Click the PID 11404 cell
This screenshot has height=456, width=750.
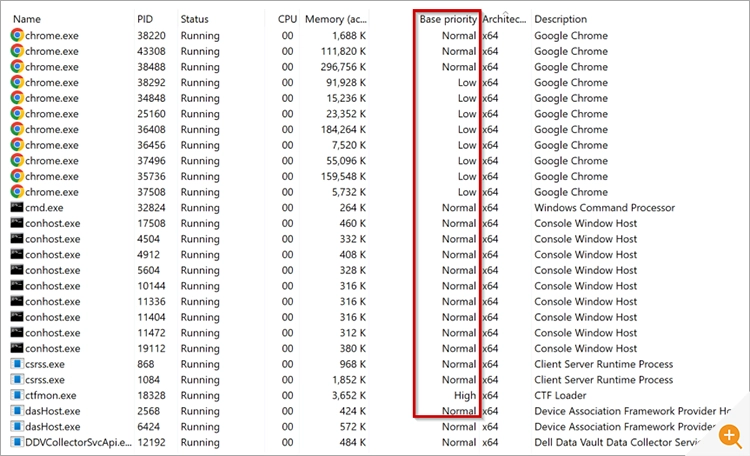[x=151, y=317]
